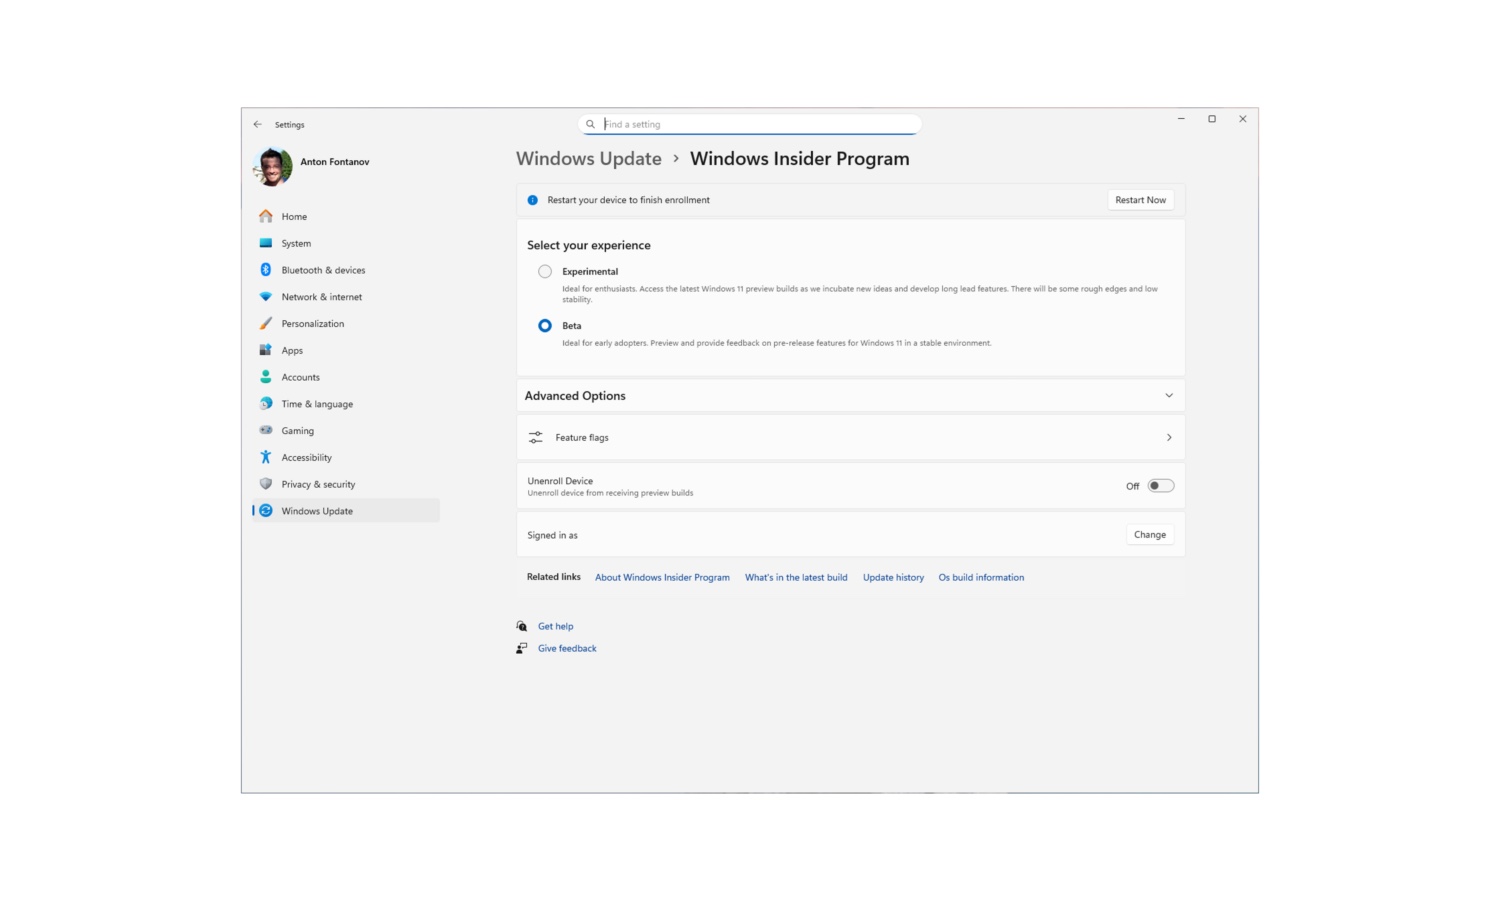Open Personalization paintbrush icon

click(x=266, y=324)
